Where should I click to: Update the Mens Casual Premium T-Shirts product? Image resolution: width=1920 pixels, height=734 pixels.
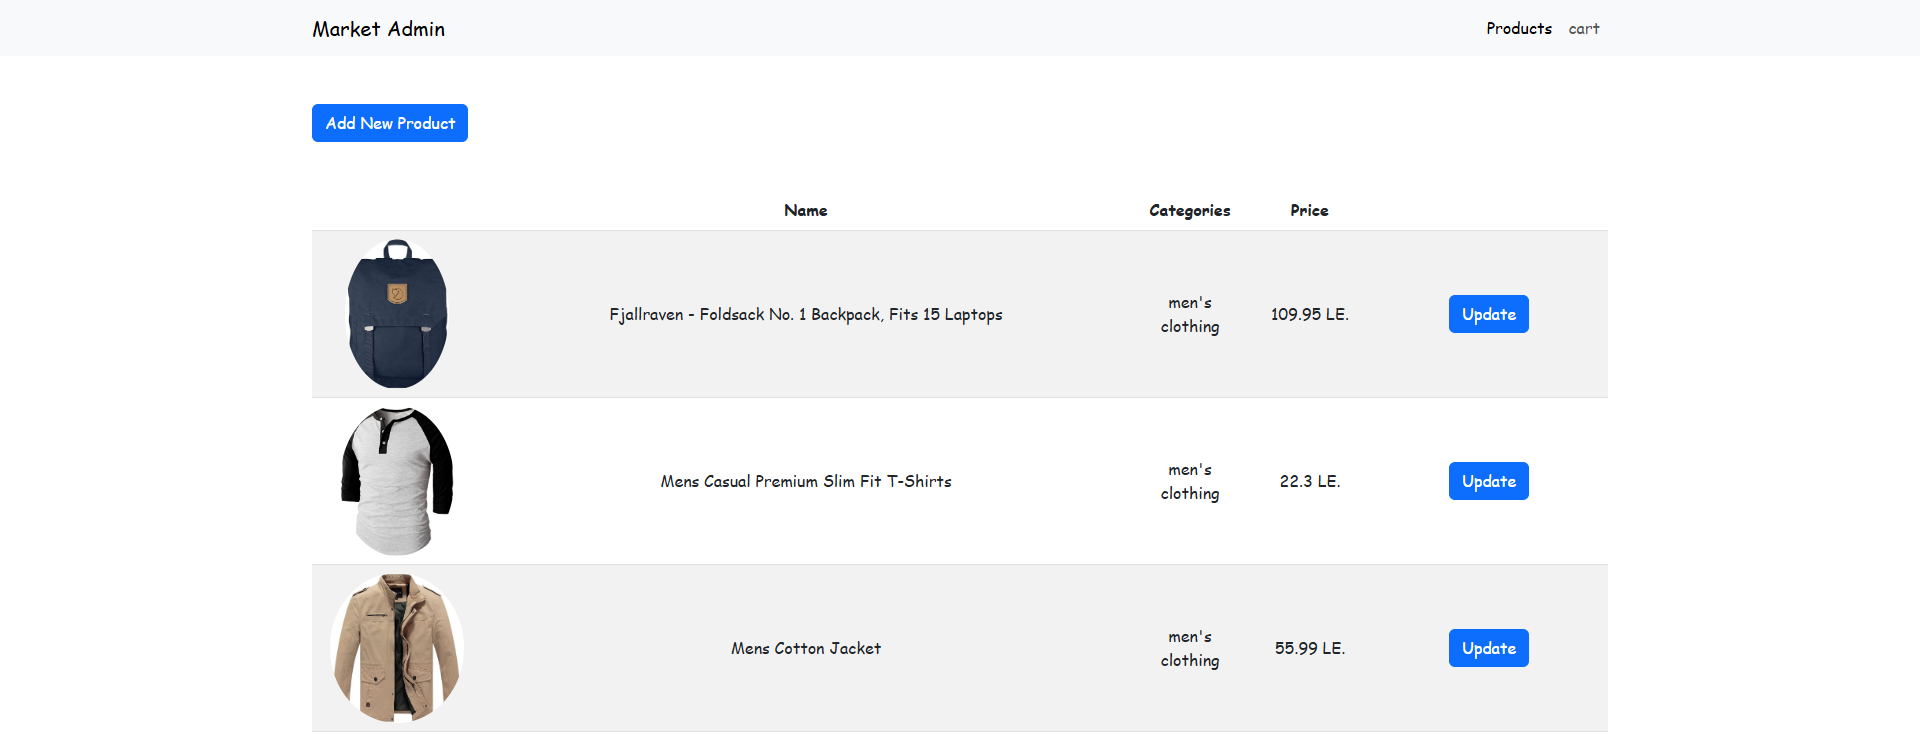[x=1489, y=481]
